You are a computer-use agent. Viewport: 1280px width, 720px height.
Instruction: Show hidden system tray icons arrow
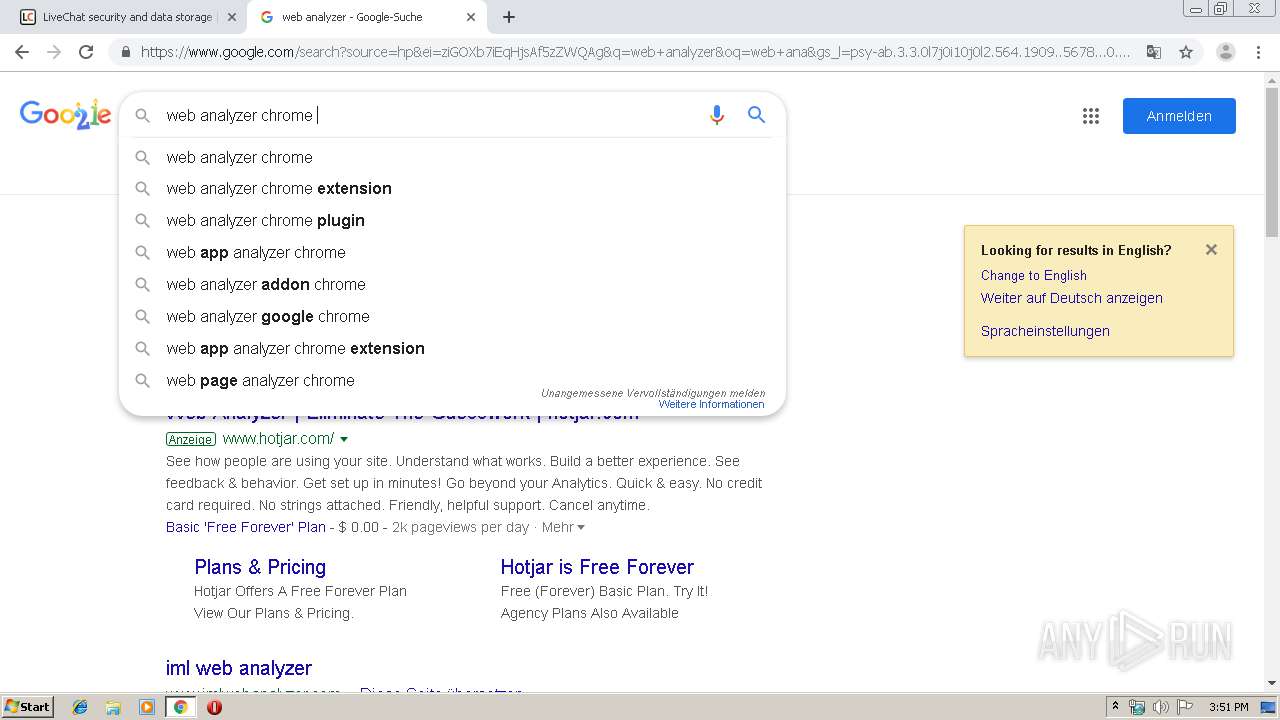[x=1115, y=707]
